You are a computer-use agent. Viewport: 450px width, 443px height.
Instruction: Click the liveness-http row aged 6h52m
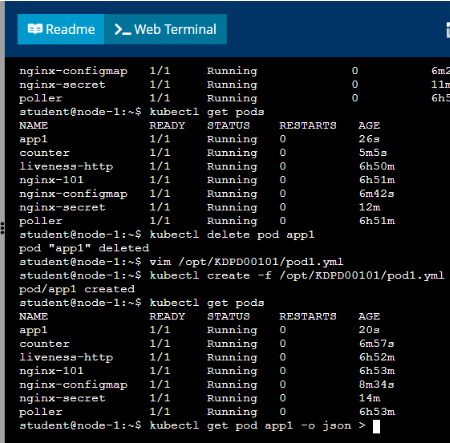(207, 357)
